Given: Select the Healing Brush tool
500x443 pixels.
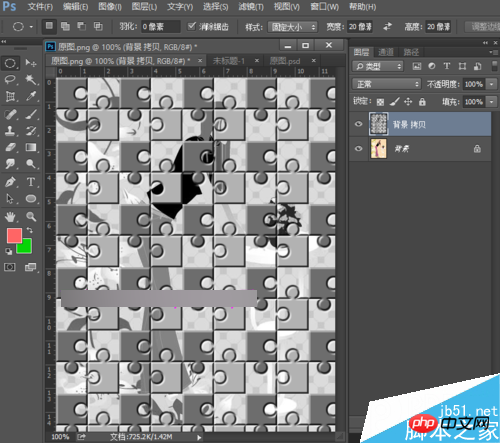Looking at the screenshot, I should [x=10, y=114].
